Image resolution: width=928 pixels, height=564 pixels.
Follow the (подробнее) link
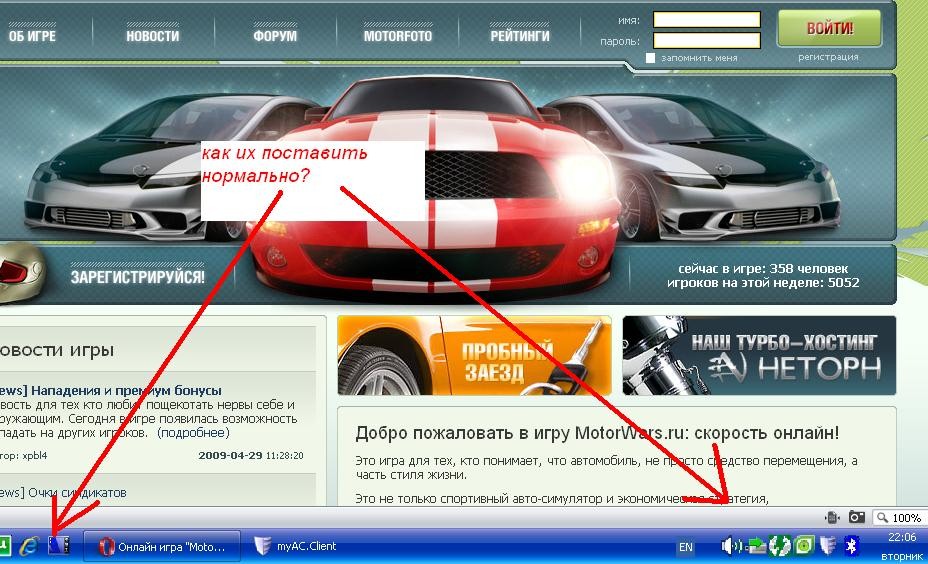pos(193,433)
